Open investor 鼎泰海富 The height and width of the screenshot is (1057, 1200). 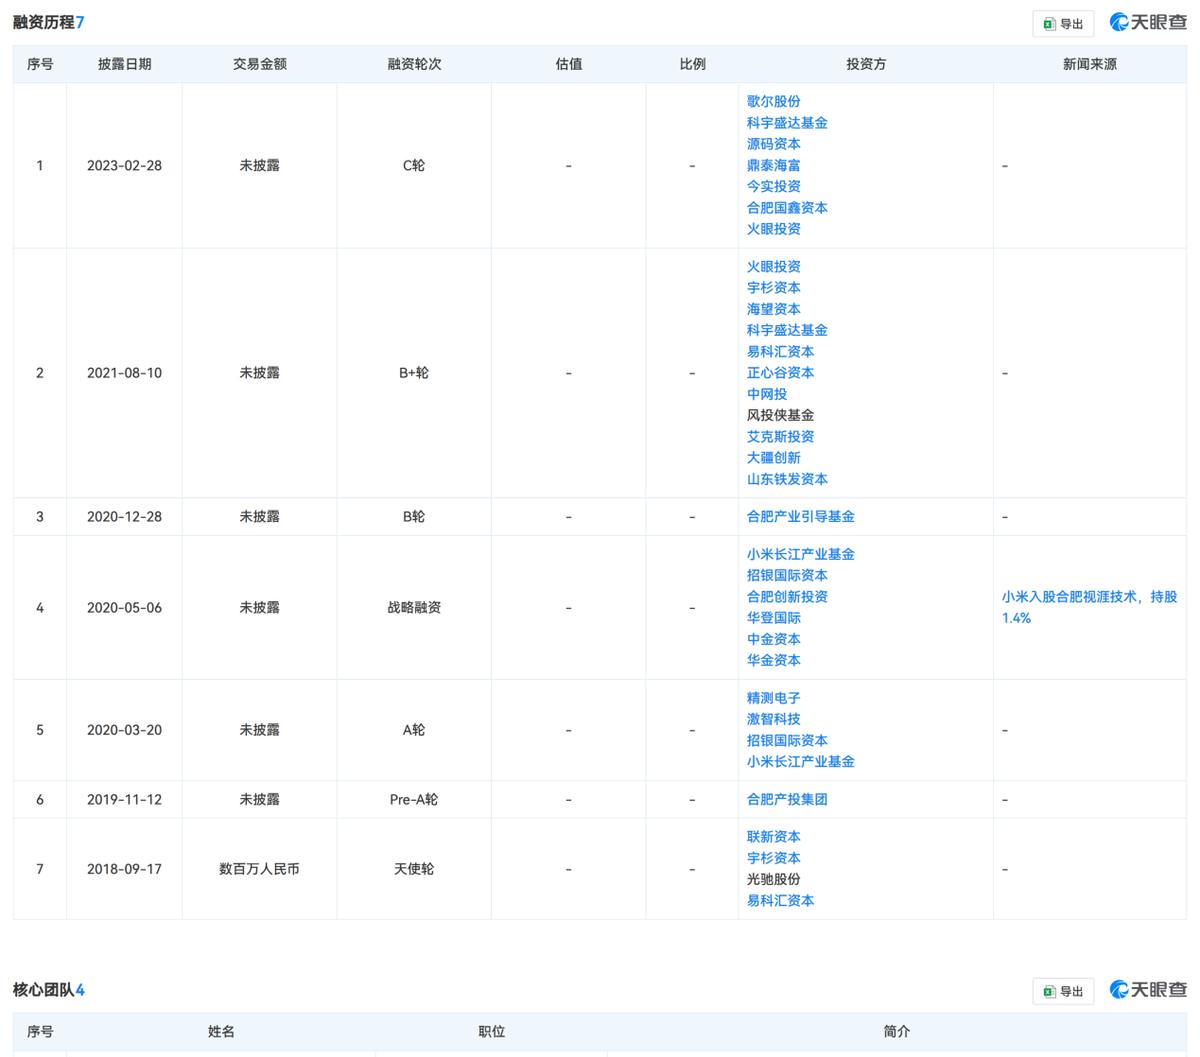[773, 165]
